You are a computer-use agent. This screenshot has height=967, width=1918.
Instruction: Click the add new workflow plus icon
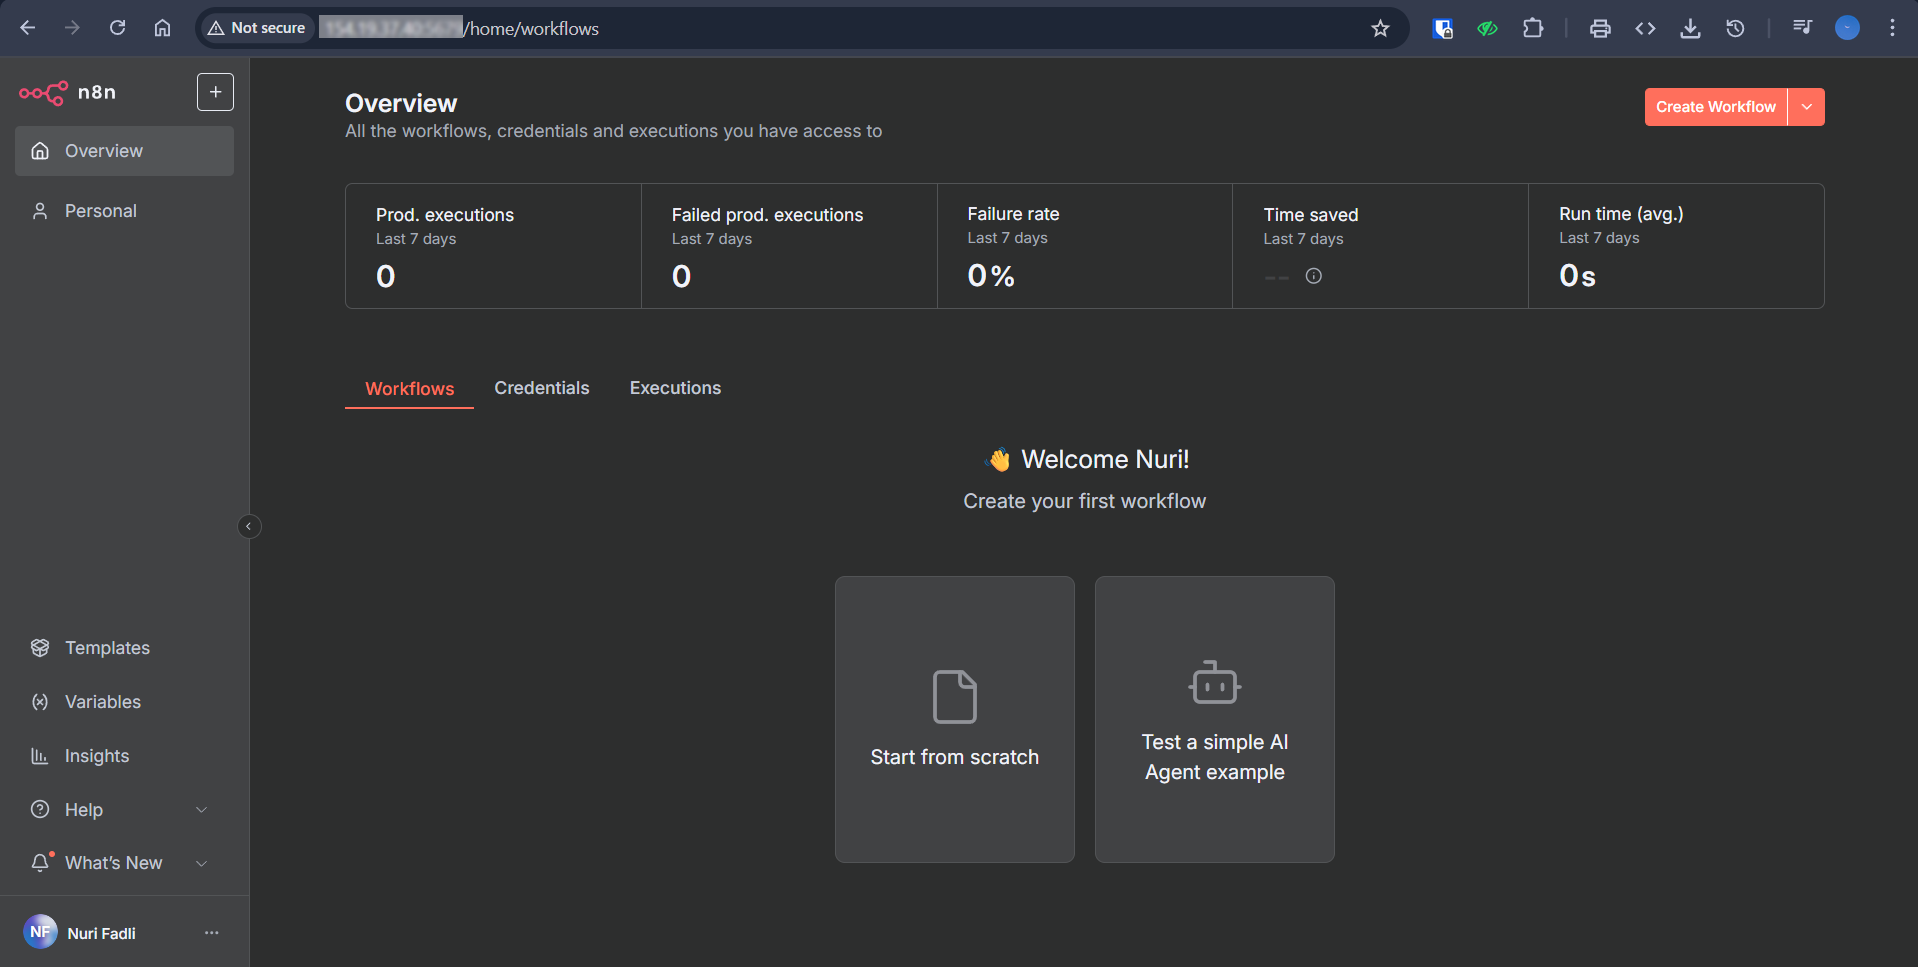click(215, 91)
